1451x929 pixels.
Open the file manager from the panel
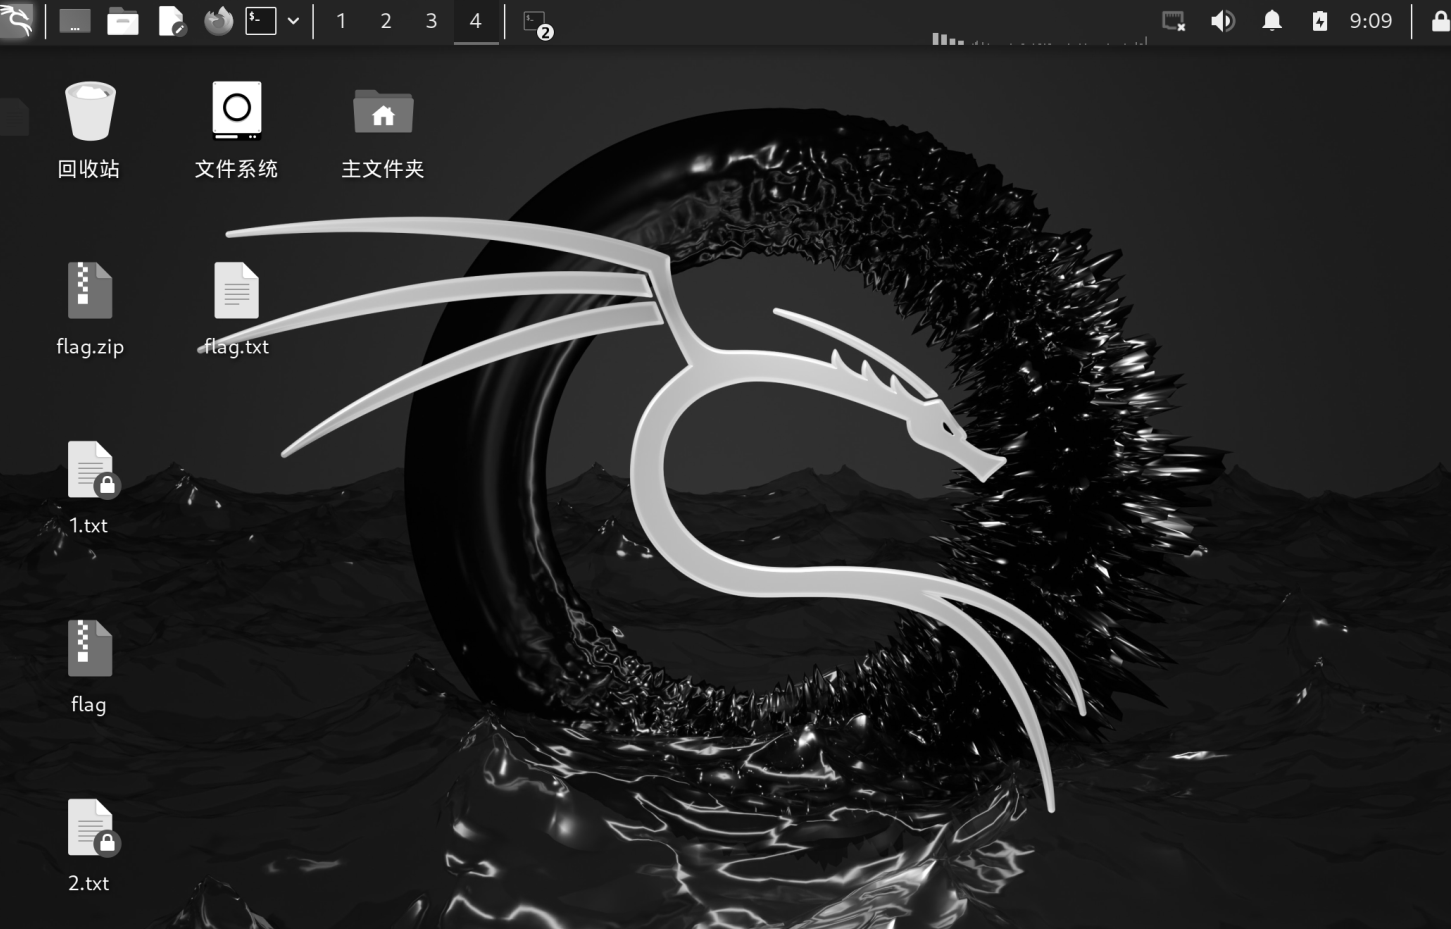click(x=123, y=21)
